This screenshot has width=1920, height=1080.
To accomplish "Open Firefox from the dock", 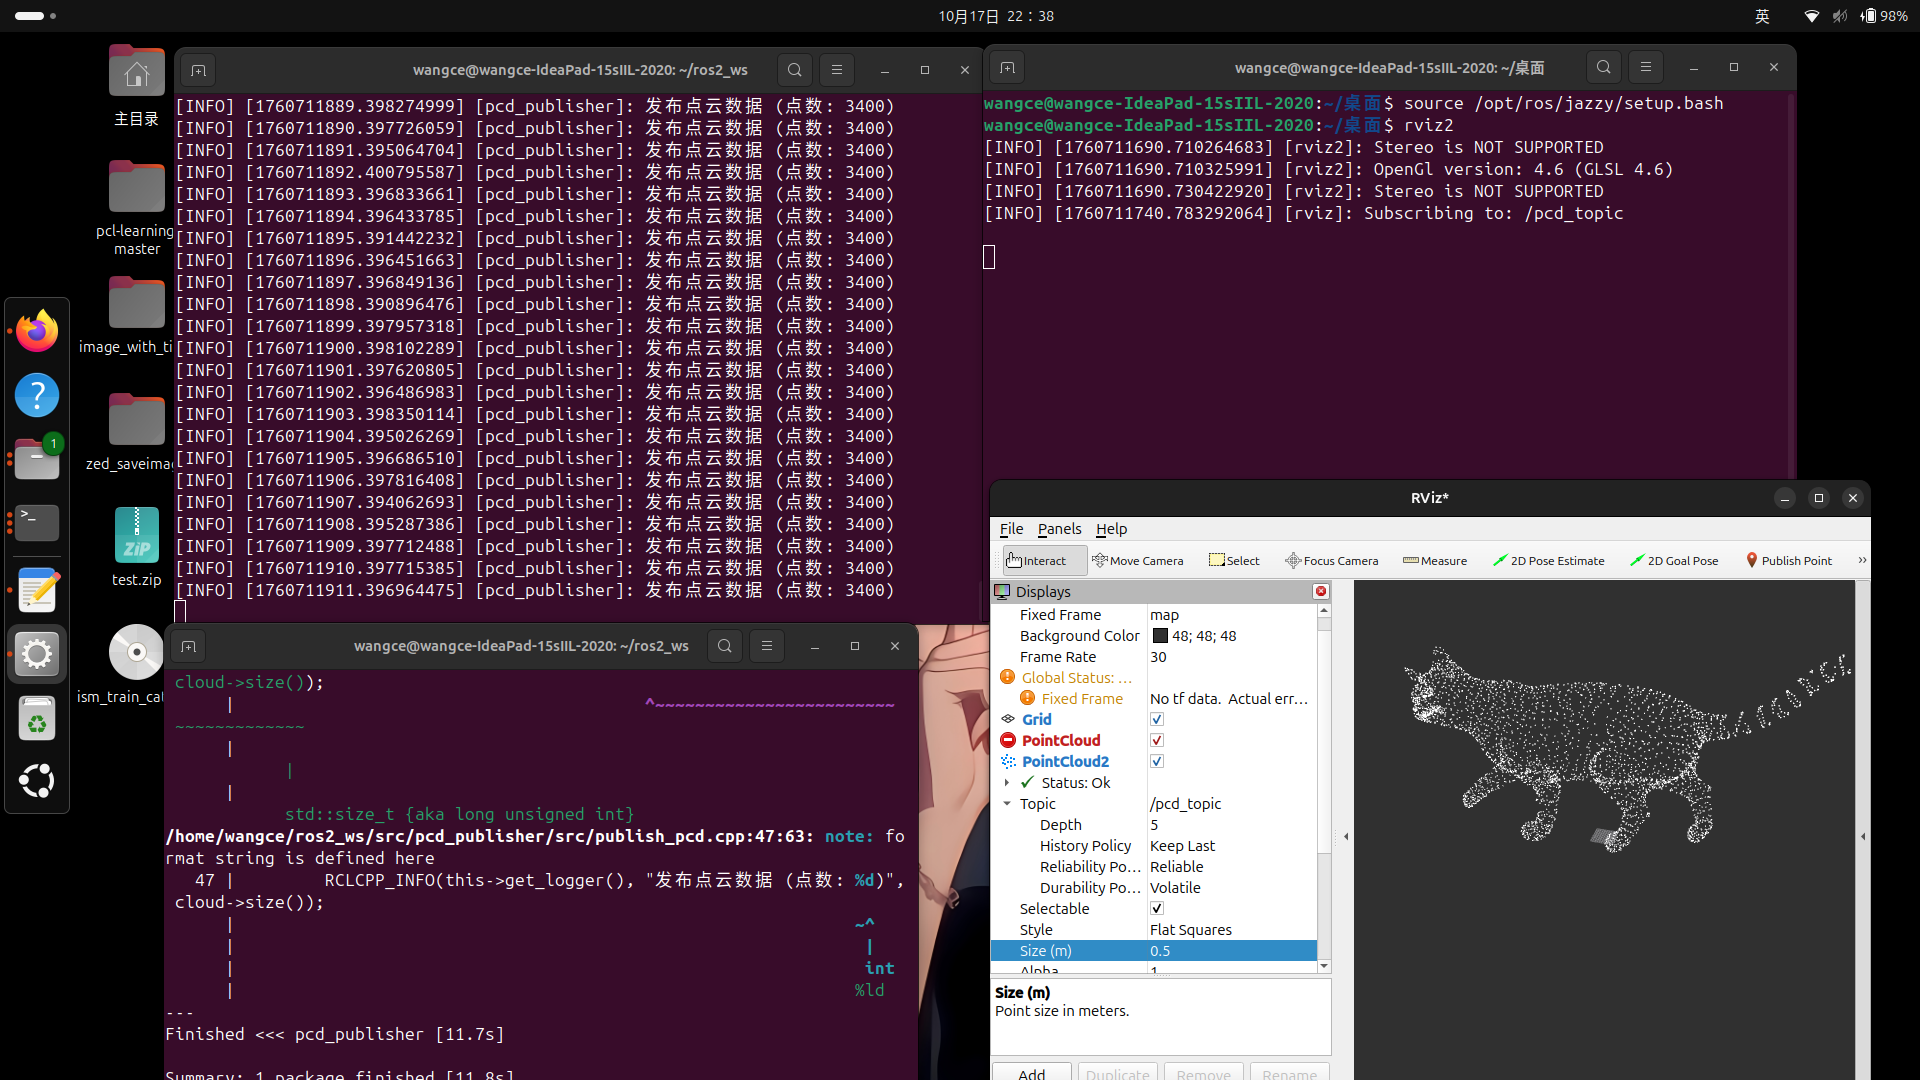I will tap(37, 331).
